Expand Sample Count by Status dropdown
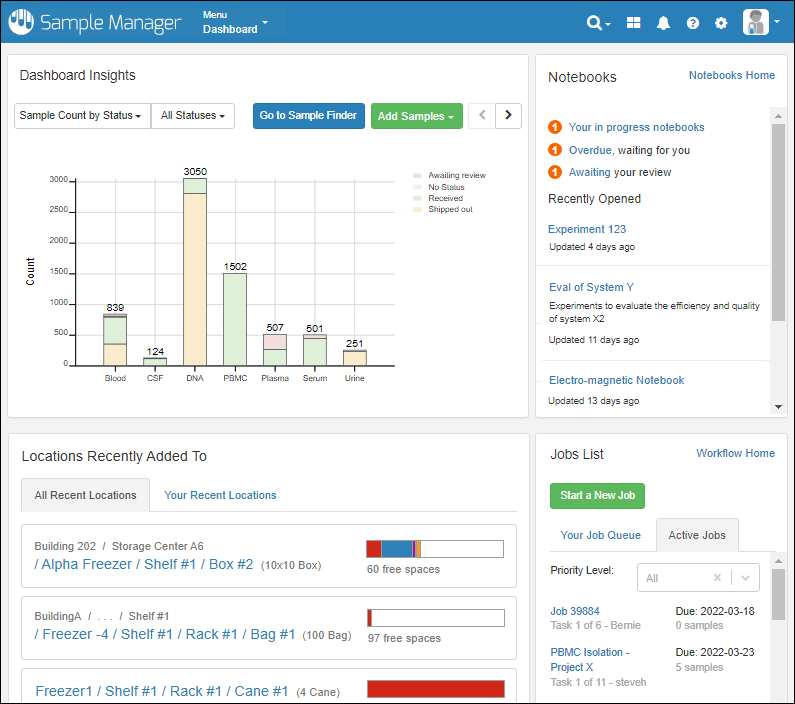795x704 pixels. point(82,116)
